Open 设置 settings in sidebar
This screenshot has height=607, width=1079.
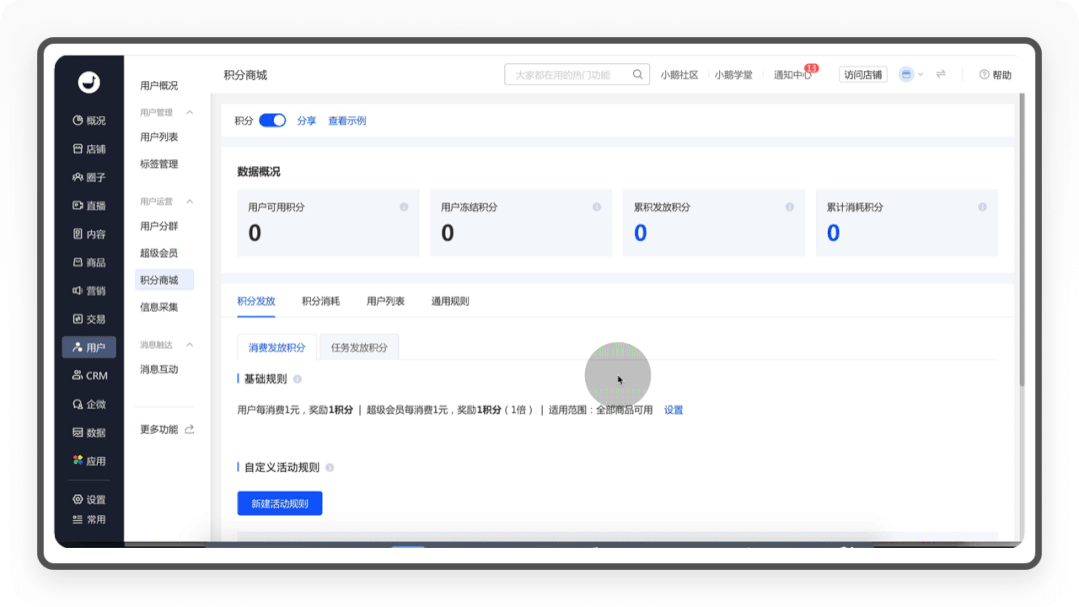89,500
